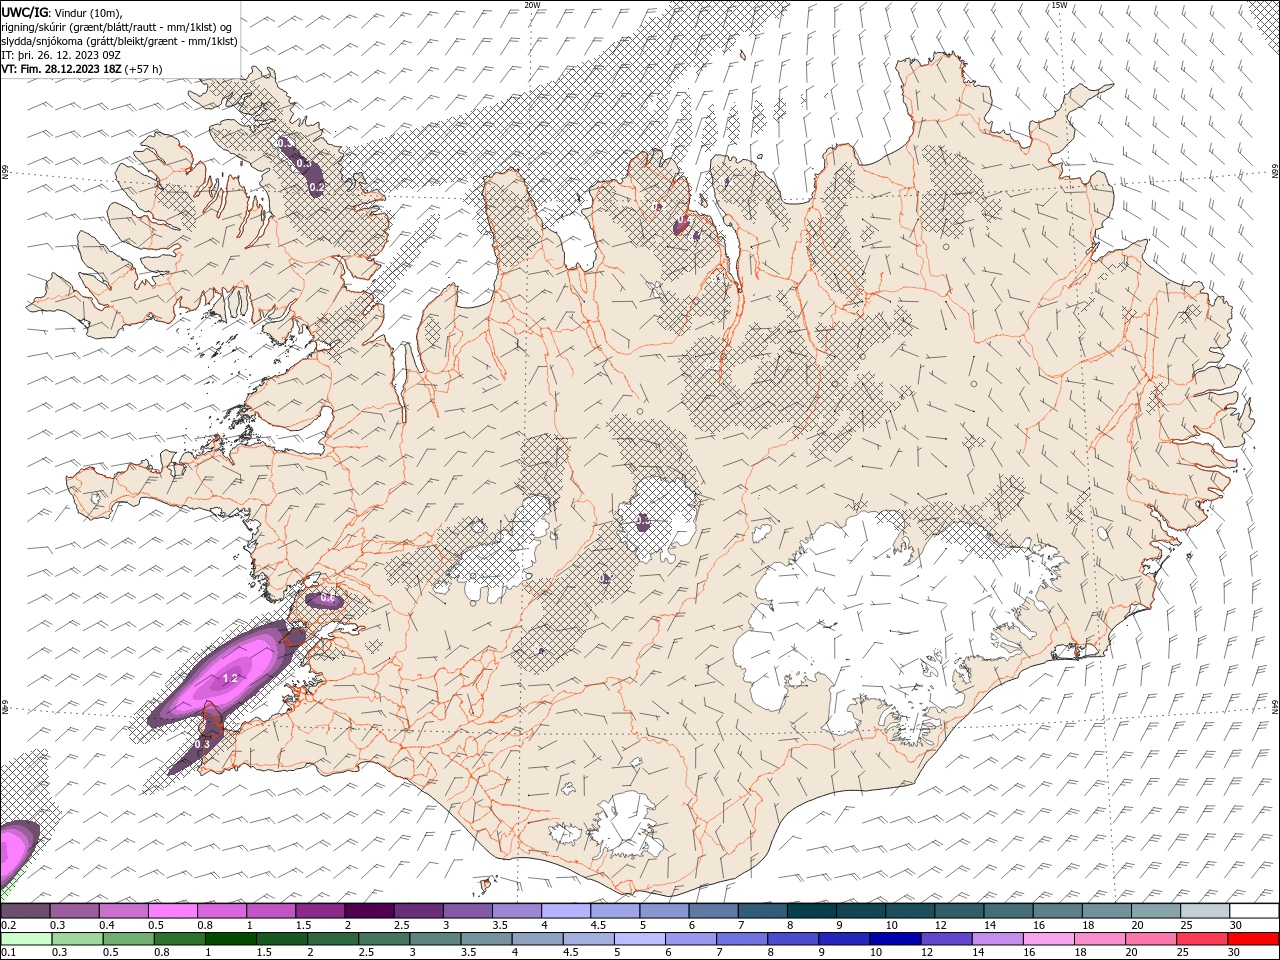Pick the pale green lower swatch between 0.1 and 0.3
The width and height of the screenshot is (1280, 960).
(26, 939)
